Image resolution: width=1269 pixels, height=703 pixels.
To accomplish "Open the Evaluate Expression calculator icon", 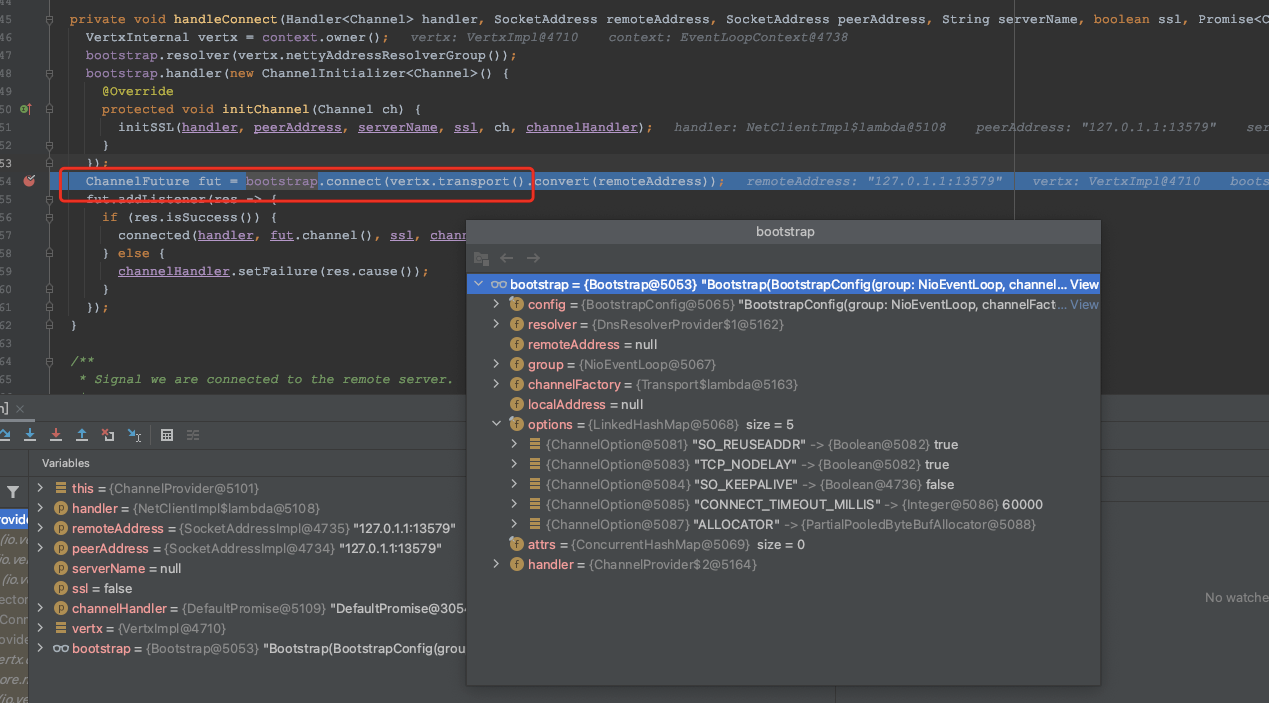I will (167, 434).
